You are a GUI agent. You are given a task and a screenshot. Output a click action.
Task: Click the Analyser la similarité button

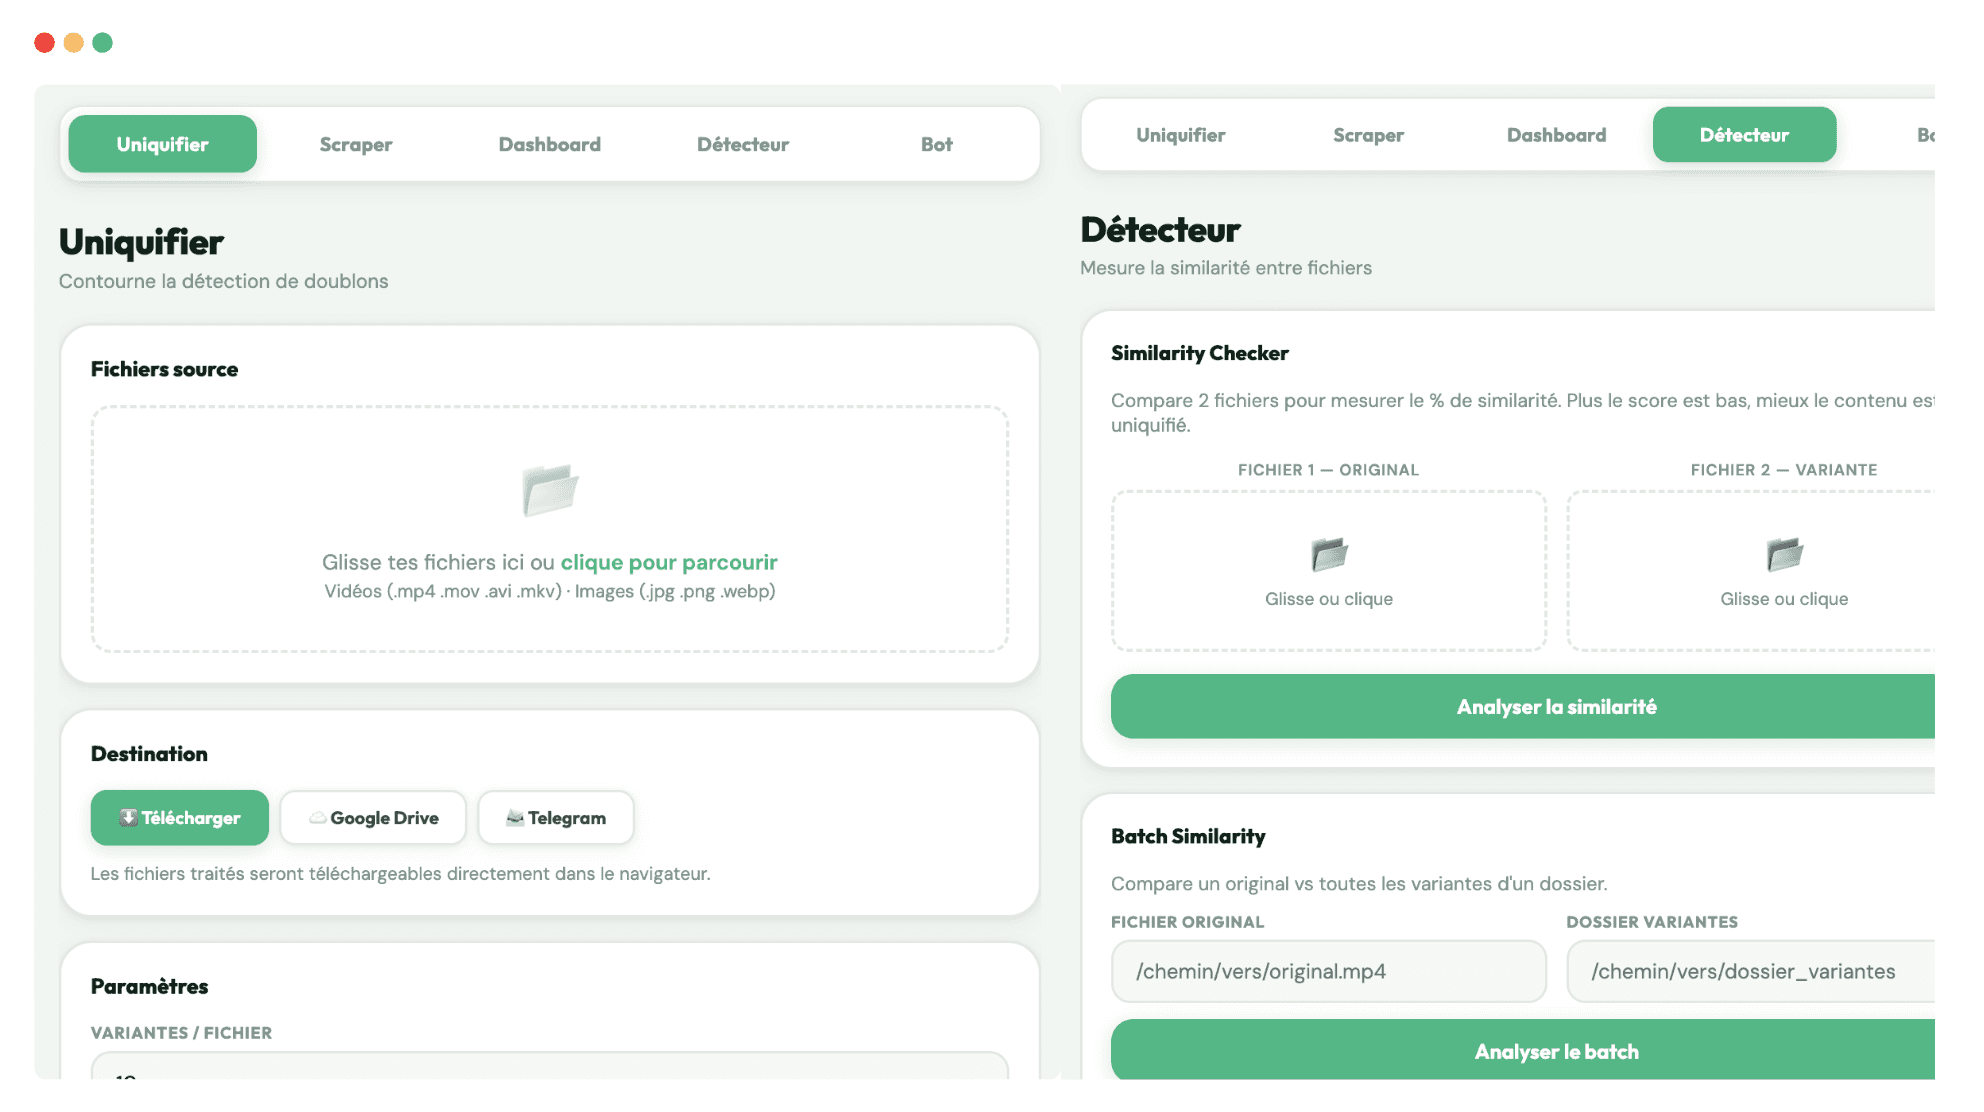[1555, 707]
